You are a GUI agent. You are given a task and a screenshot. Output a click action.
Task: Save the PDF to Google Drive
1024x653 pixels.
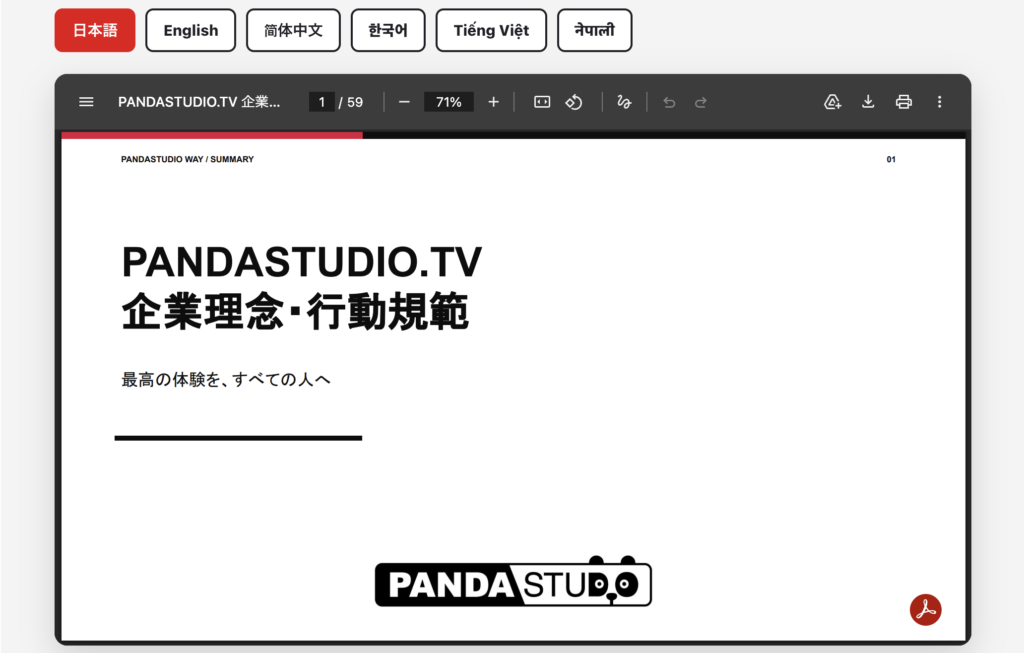(833, 102)
